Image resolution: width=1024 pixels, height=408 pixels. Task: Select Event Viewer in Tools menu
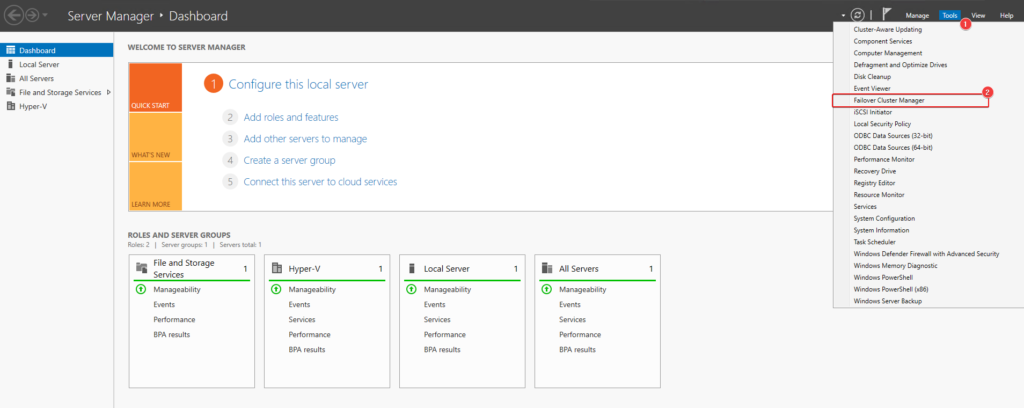pos(874,89)
